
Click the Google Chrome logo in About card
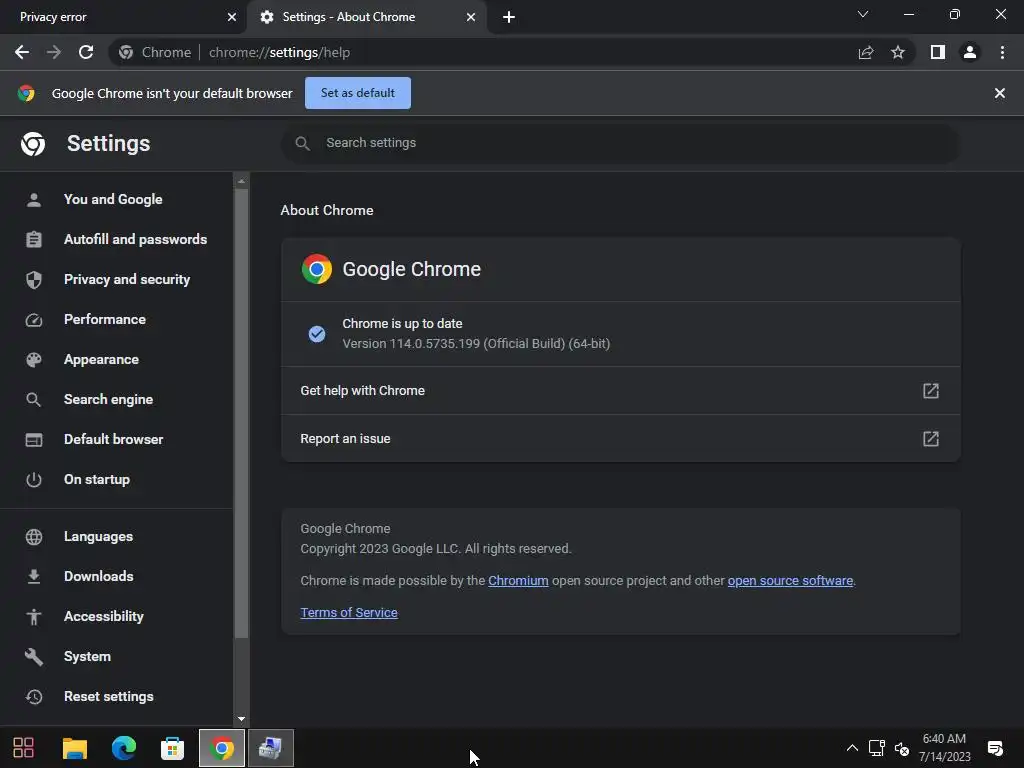point(317,269)
